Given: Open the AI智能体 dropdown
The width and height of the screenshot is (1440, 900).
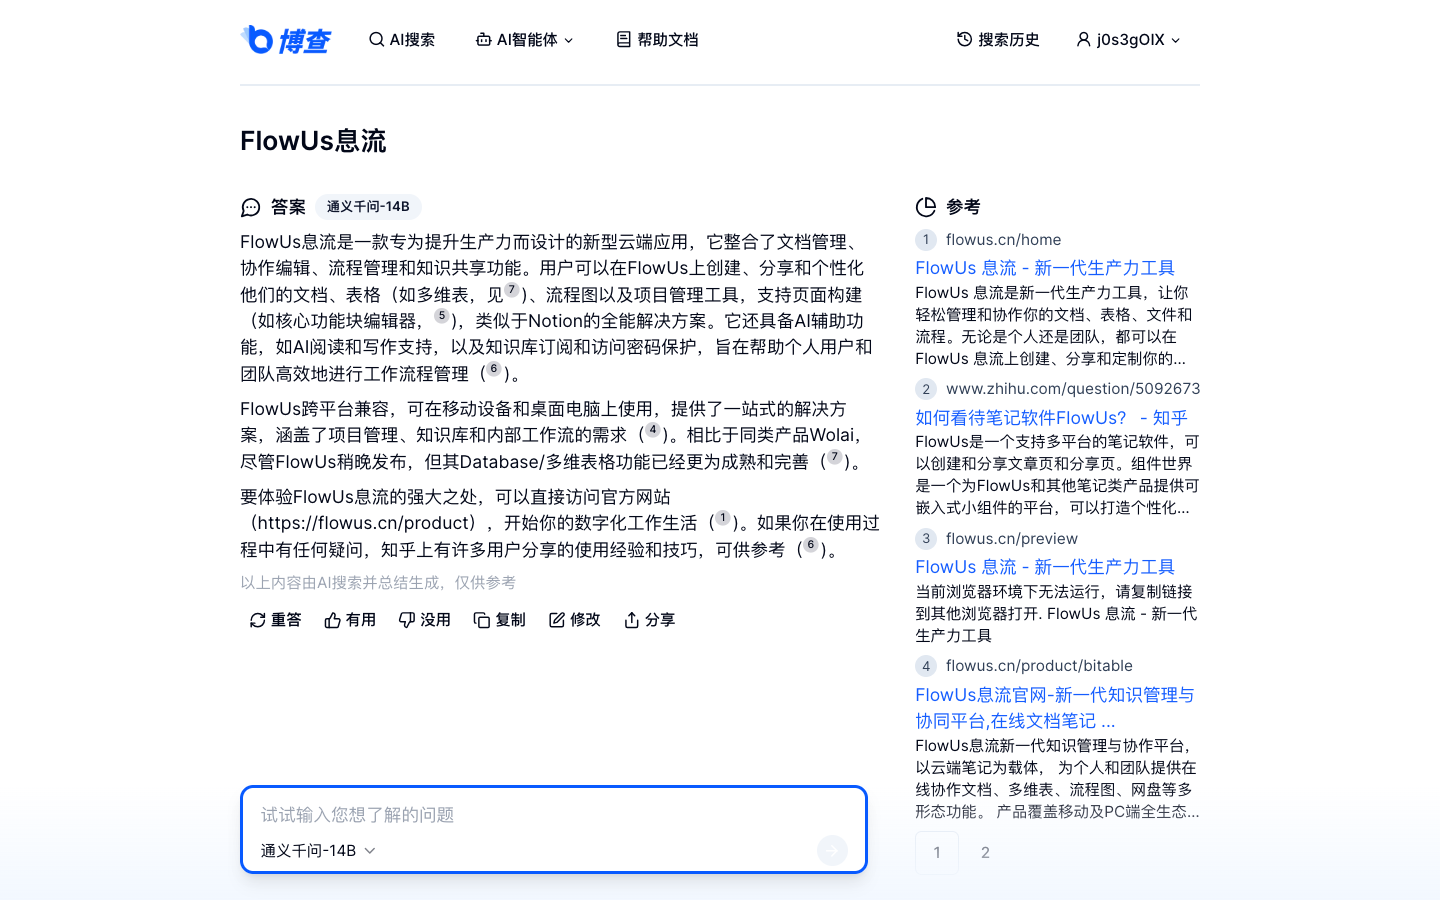Looking at the screenshot, I should coord(524,39).
